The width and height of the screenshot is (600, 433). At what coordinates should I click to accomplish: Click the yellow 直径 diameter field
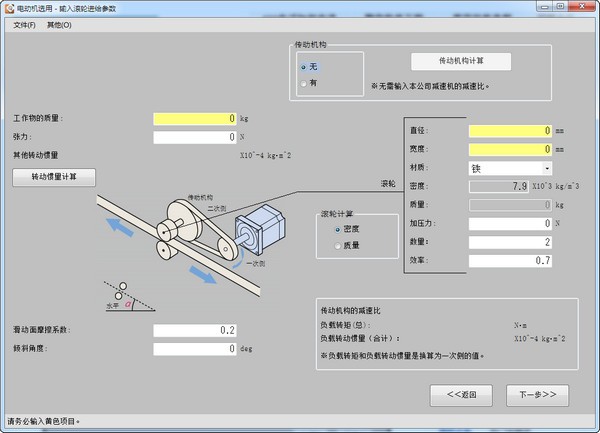[510, 131]
